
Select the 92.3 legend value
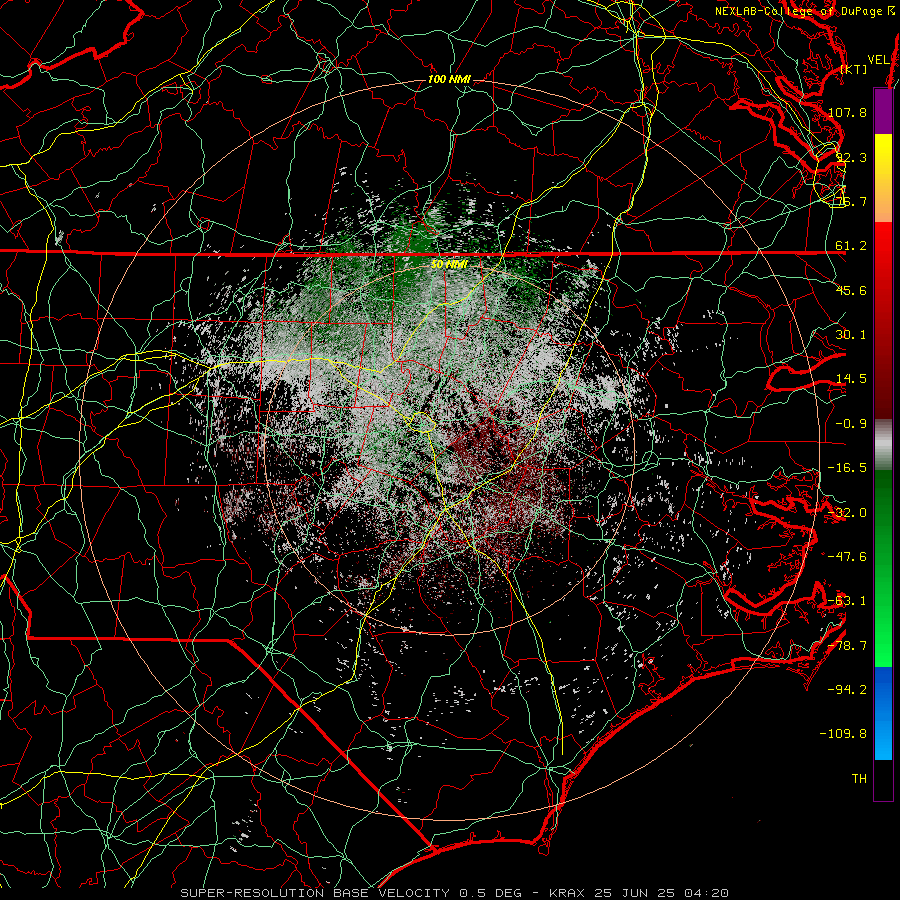[x=851, y=157]
